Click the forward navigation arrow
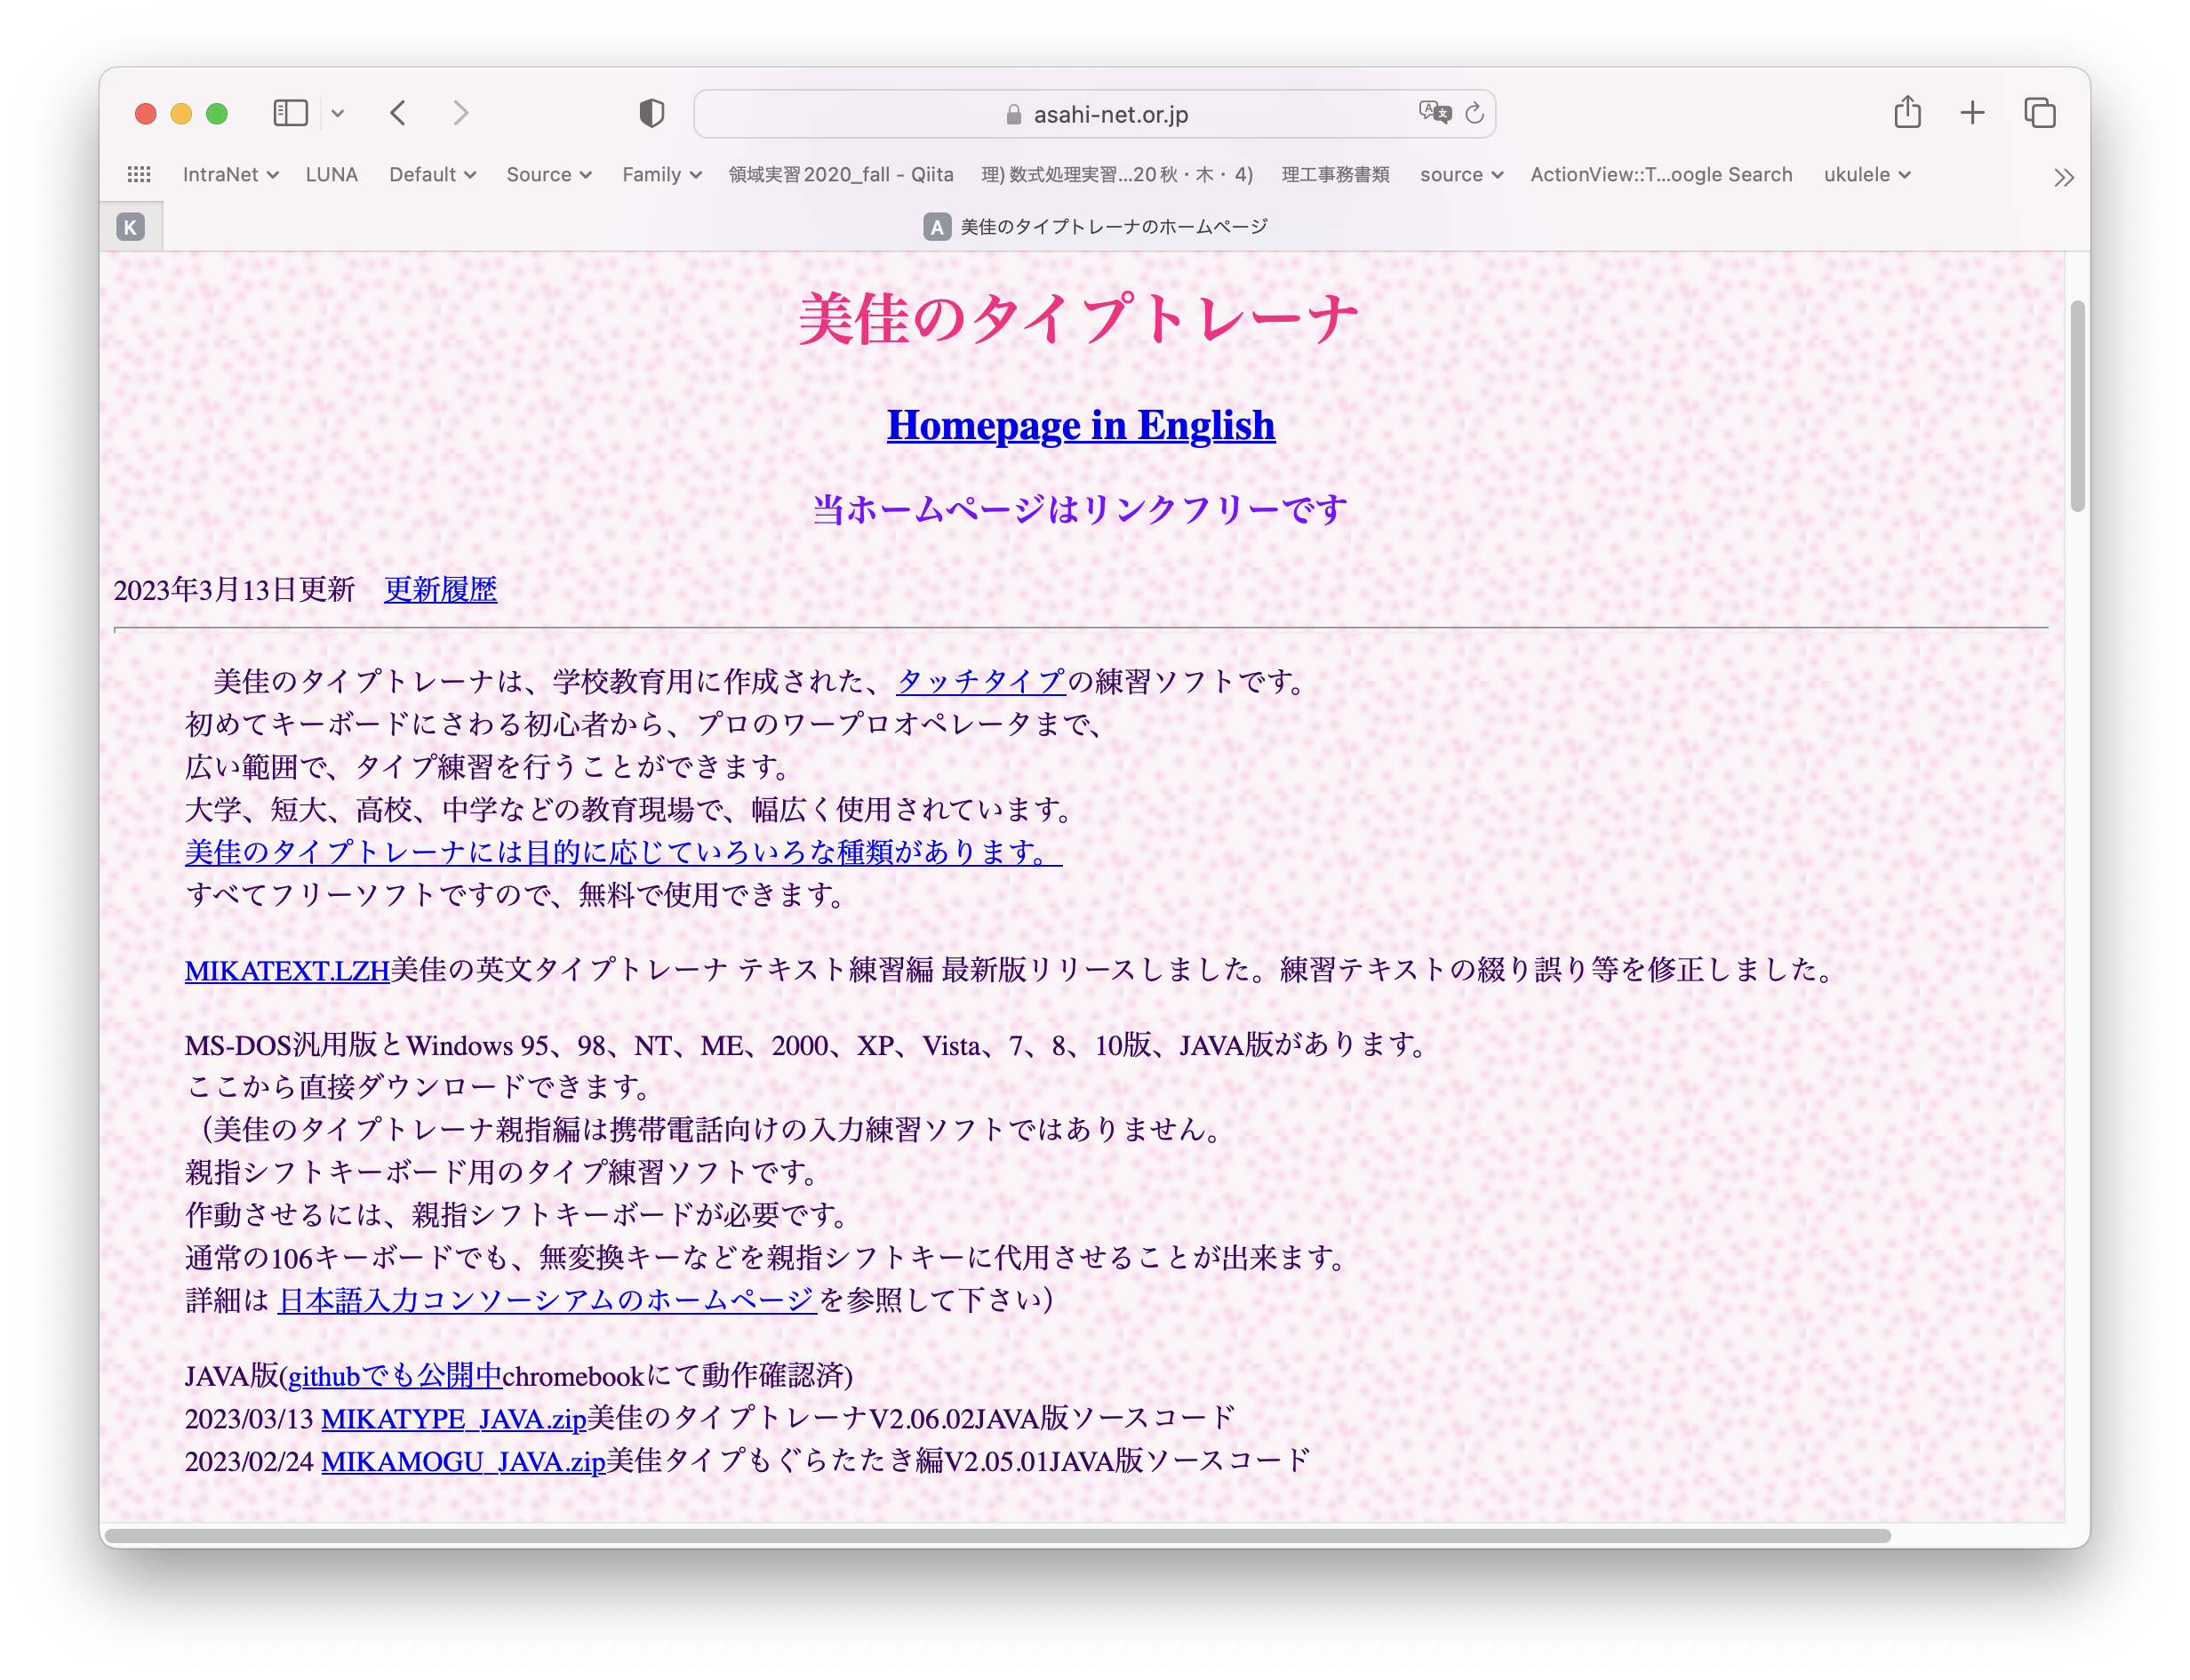The width and height of the screenshot is (2190, 1680). coord(460,113)
